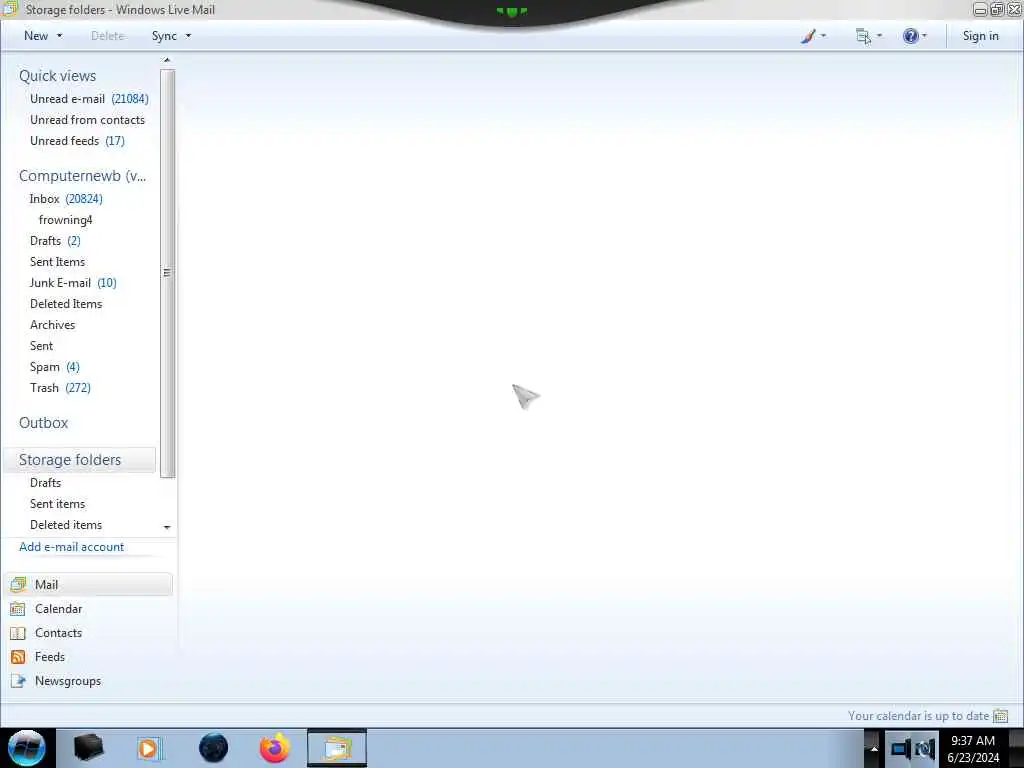Expand the New button dropdown arrow
Screen dimensions: 1024x768
pos(59,36)
